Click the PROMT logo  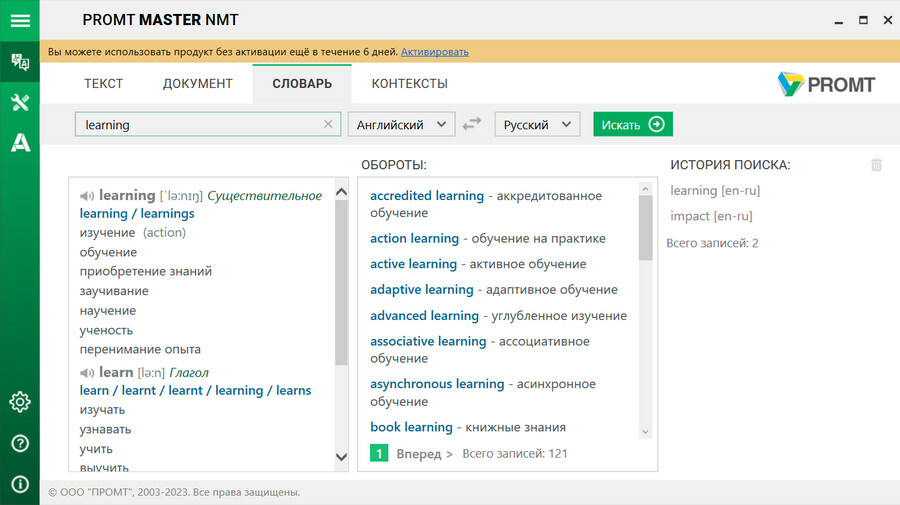[x=826, y=84]
